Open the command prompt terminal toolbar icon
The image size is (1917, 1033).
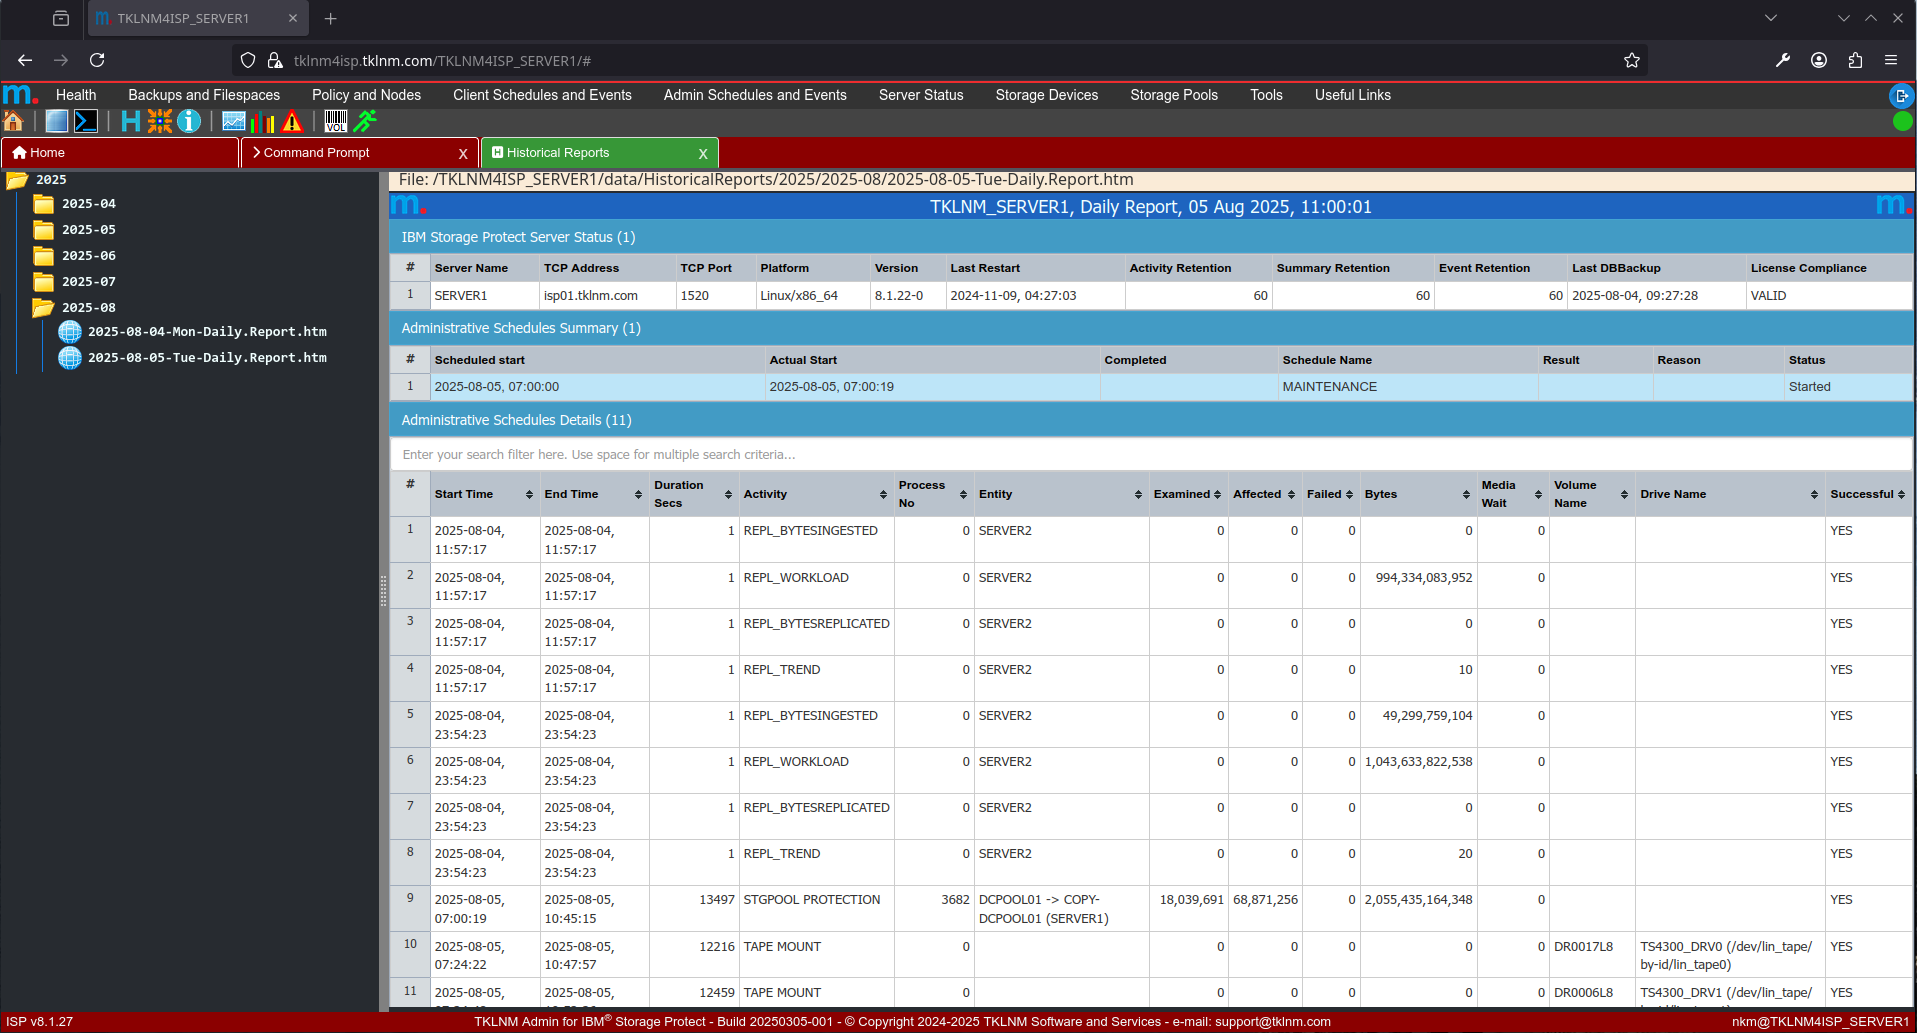click(86, 122)
